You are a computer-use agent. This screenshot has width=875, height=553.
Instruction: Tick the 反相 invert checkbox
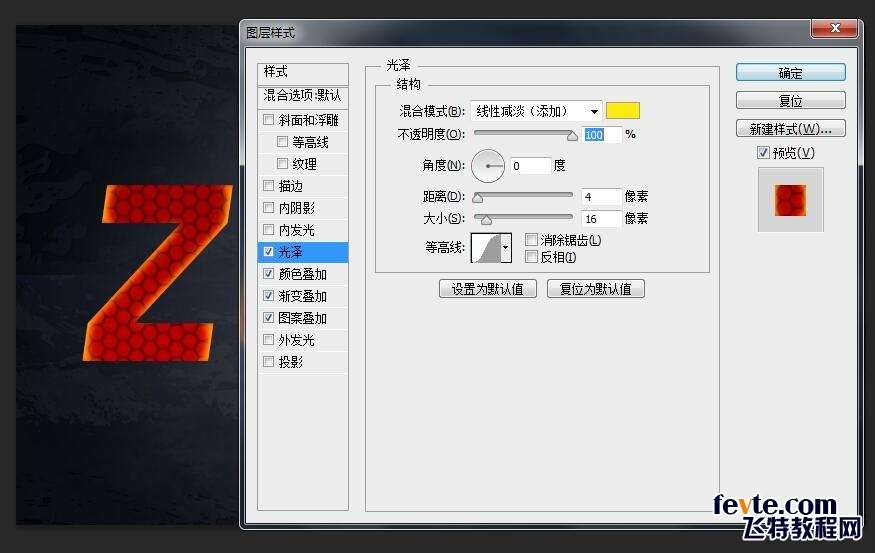point(531,257)
